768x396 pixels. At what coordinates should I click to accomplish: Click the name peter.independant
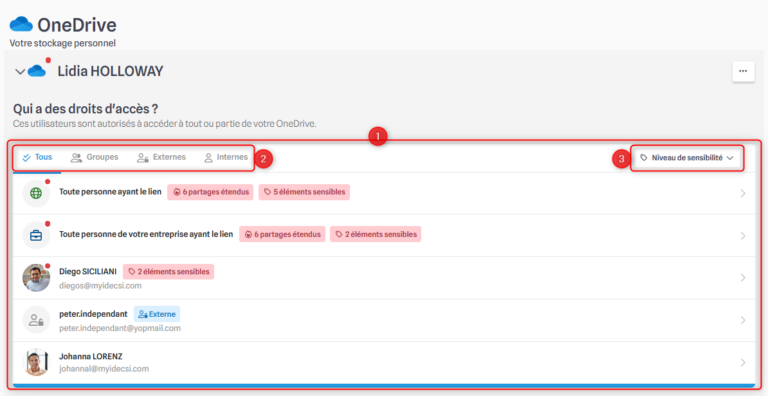click(x=93, y=314)
